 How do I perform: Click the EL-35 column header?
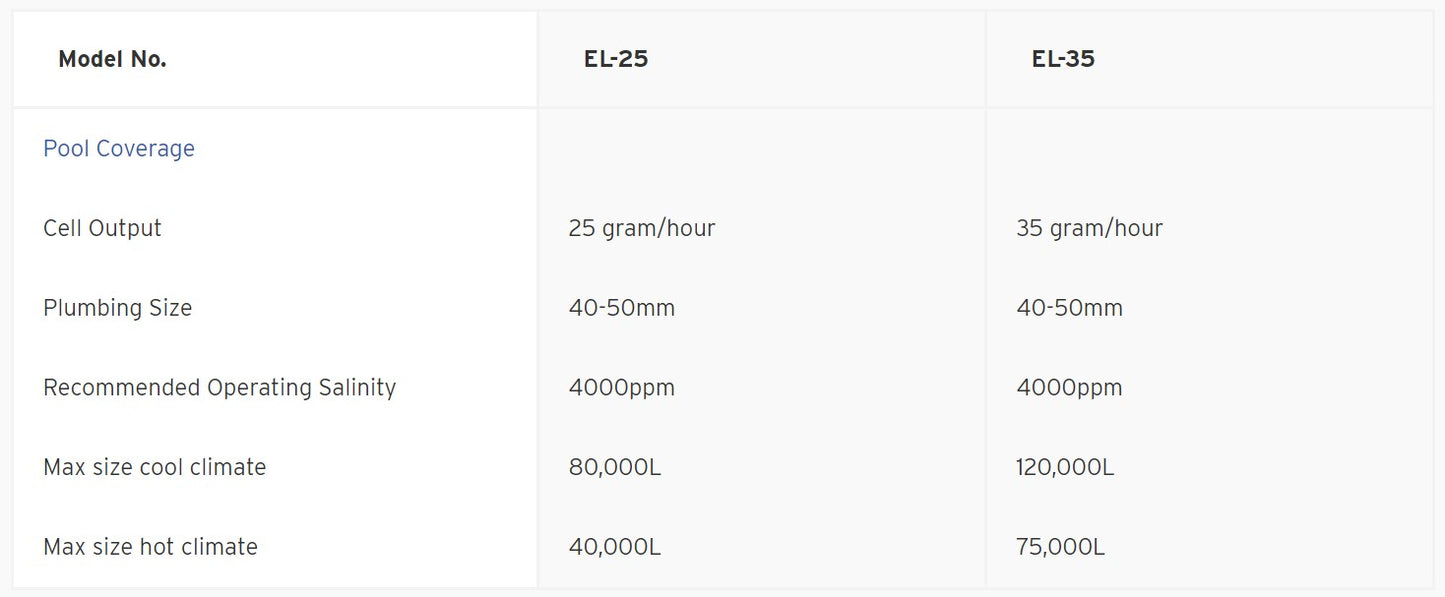[x=1063, y=59]
